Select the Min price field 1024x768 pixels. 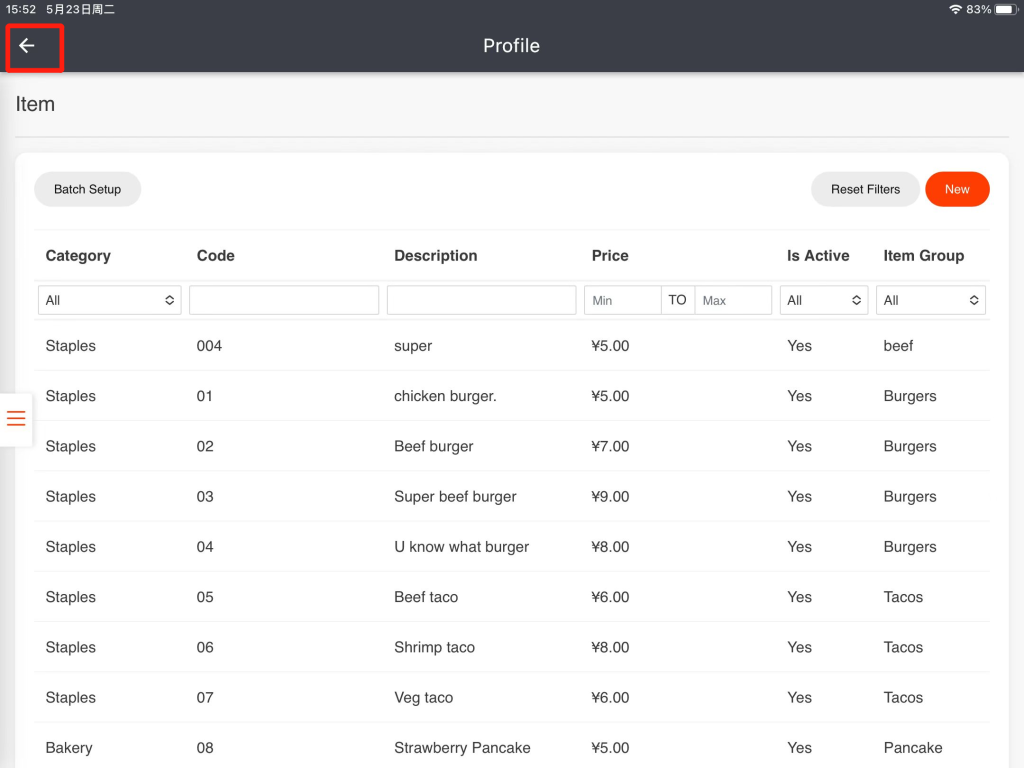(622, 300)
